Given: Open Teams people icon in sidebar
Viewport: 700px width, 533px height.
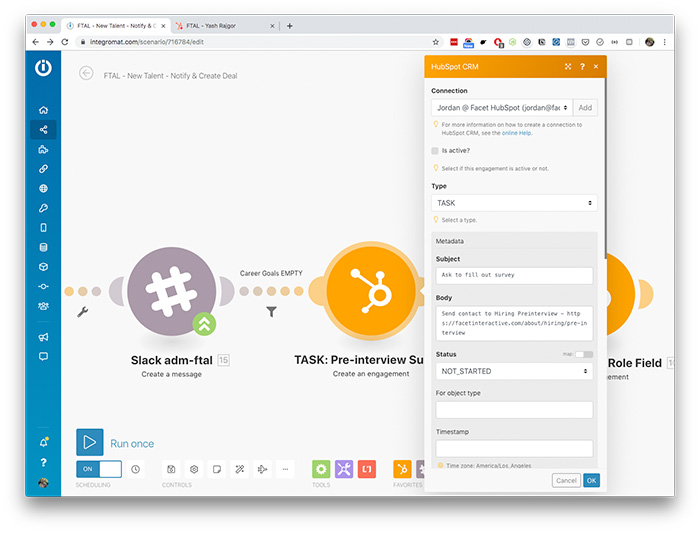Looking at the screenshot, I should pyautogui.click(x=43, y=306).
